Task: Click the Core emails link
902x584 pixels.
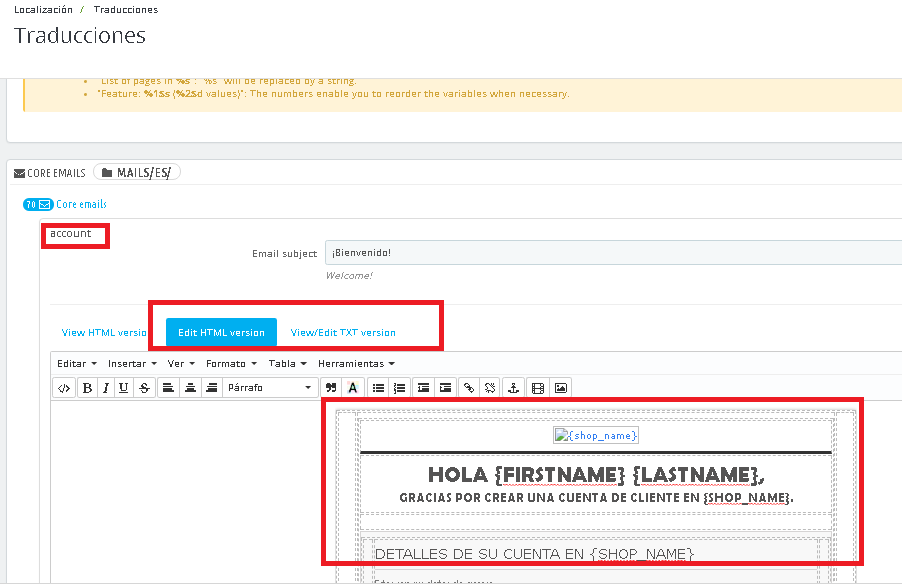Action: (81, 204)
